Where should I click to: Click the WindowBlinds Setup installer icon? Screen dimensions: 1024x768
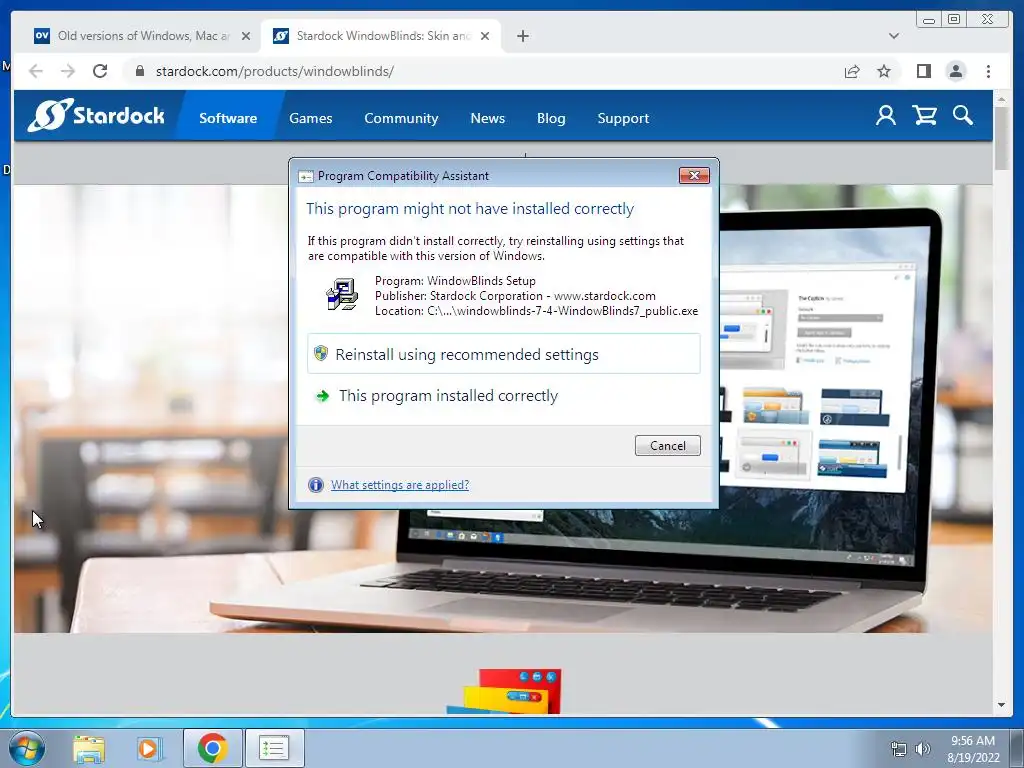click(x=342, y=294)
